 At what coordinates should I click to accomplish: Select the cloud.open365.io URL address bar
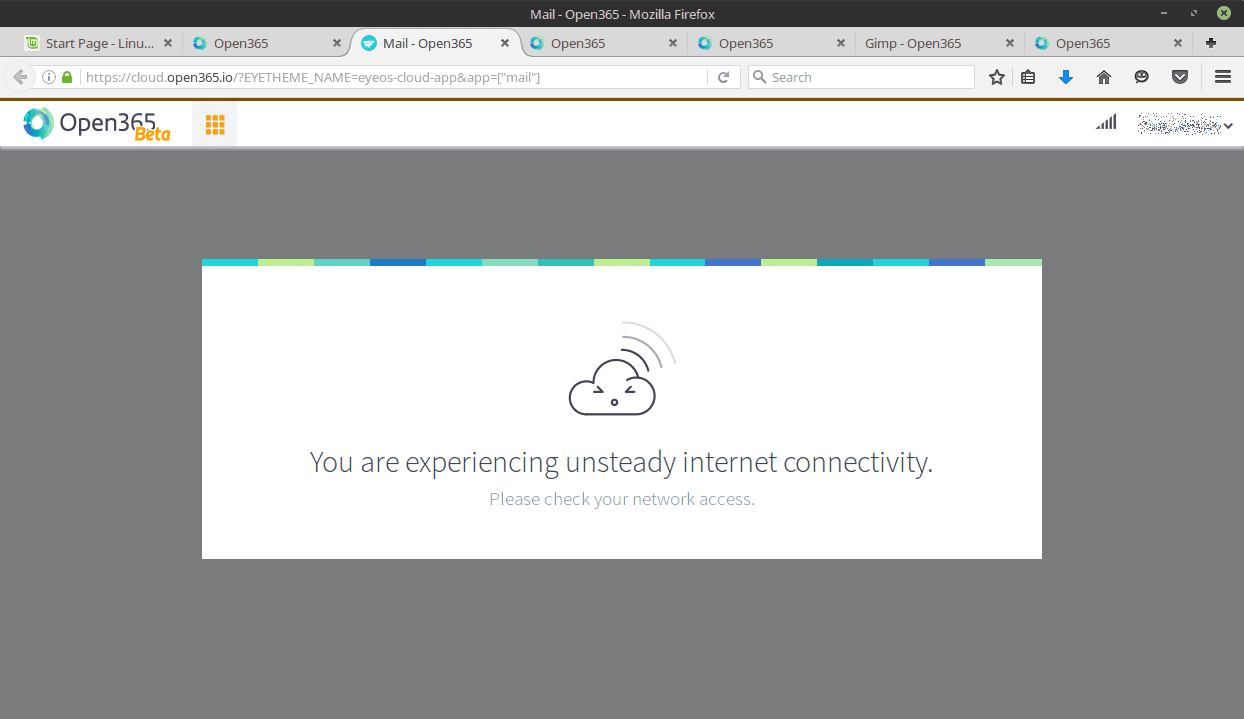395,77
